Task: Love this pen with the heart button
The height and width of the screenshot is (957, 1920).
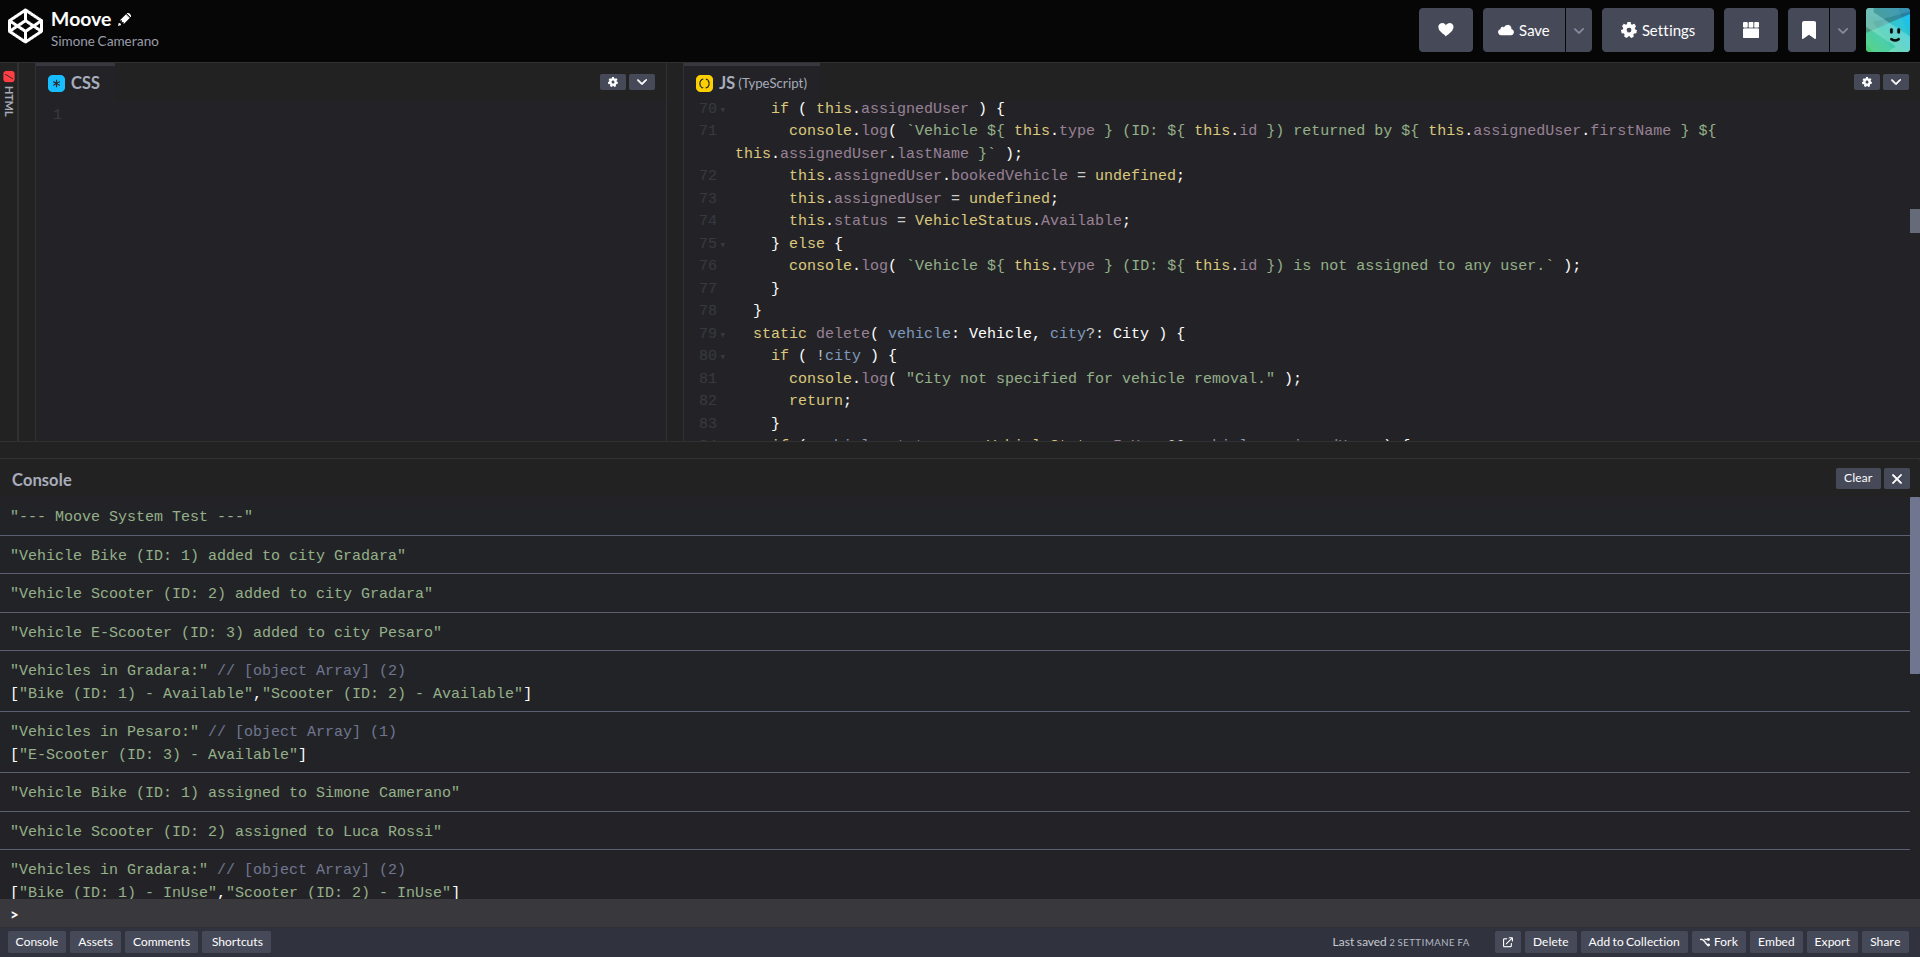Action: point(1445,30)
